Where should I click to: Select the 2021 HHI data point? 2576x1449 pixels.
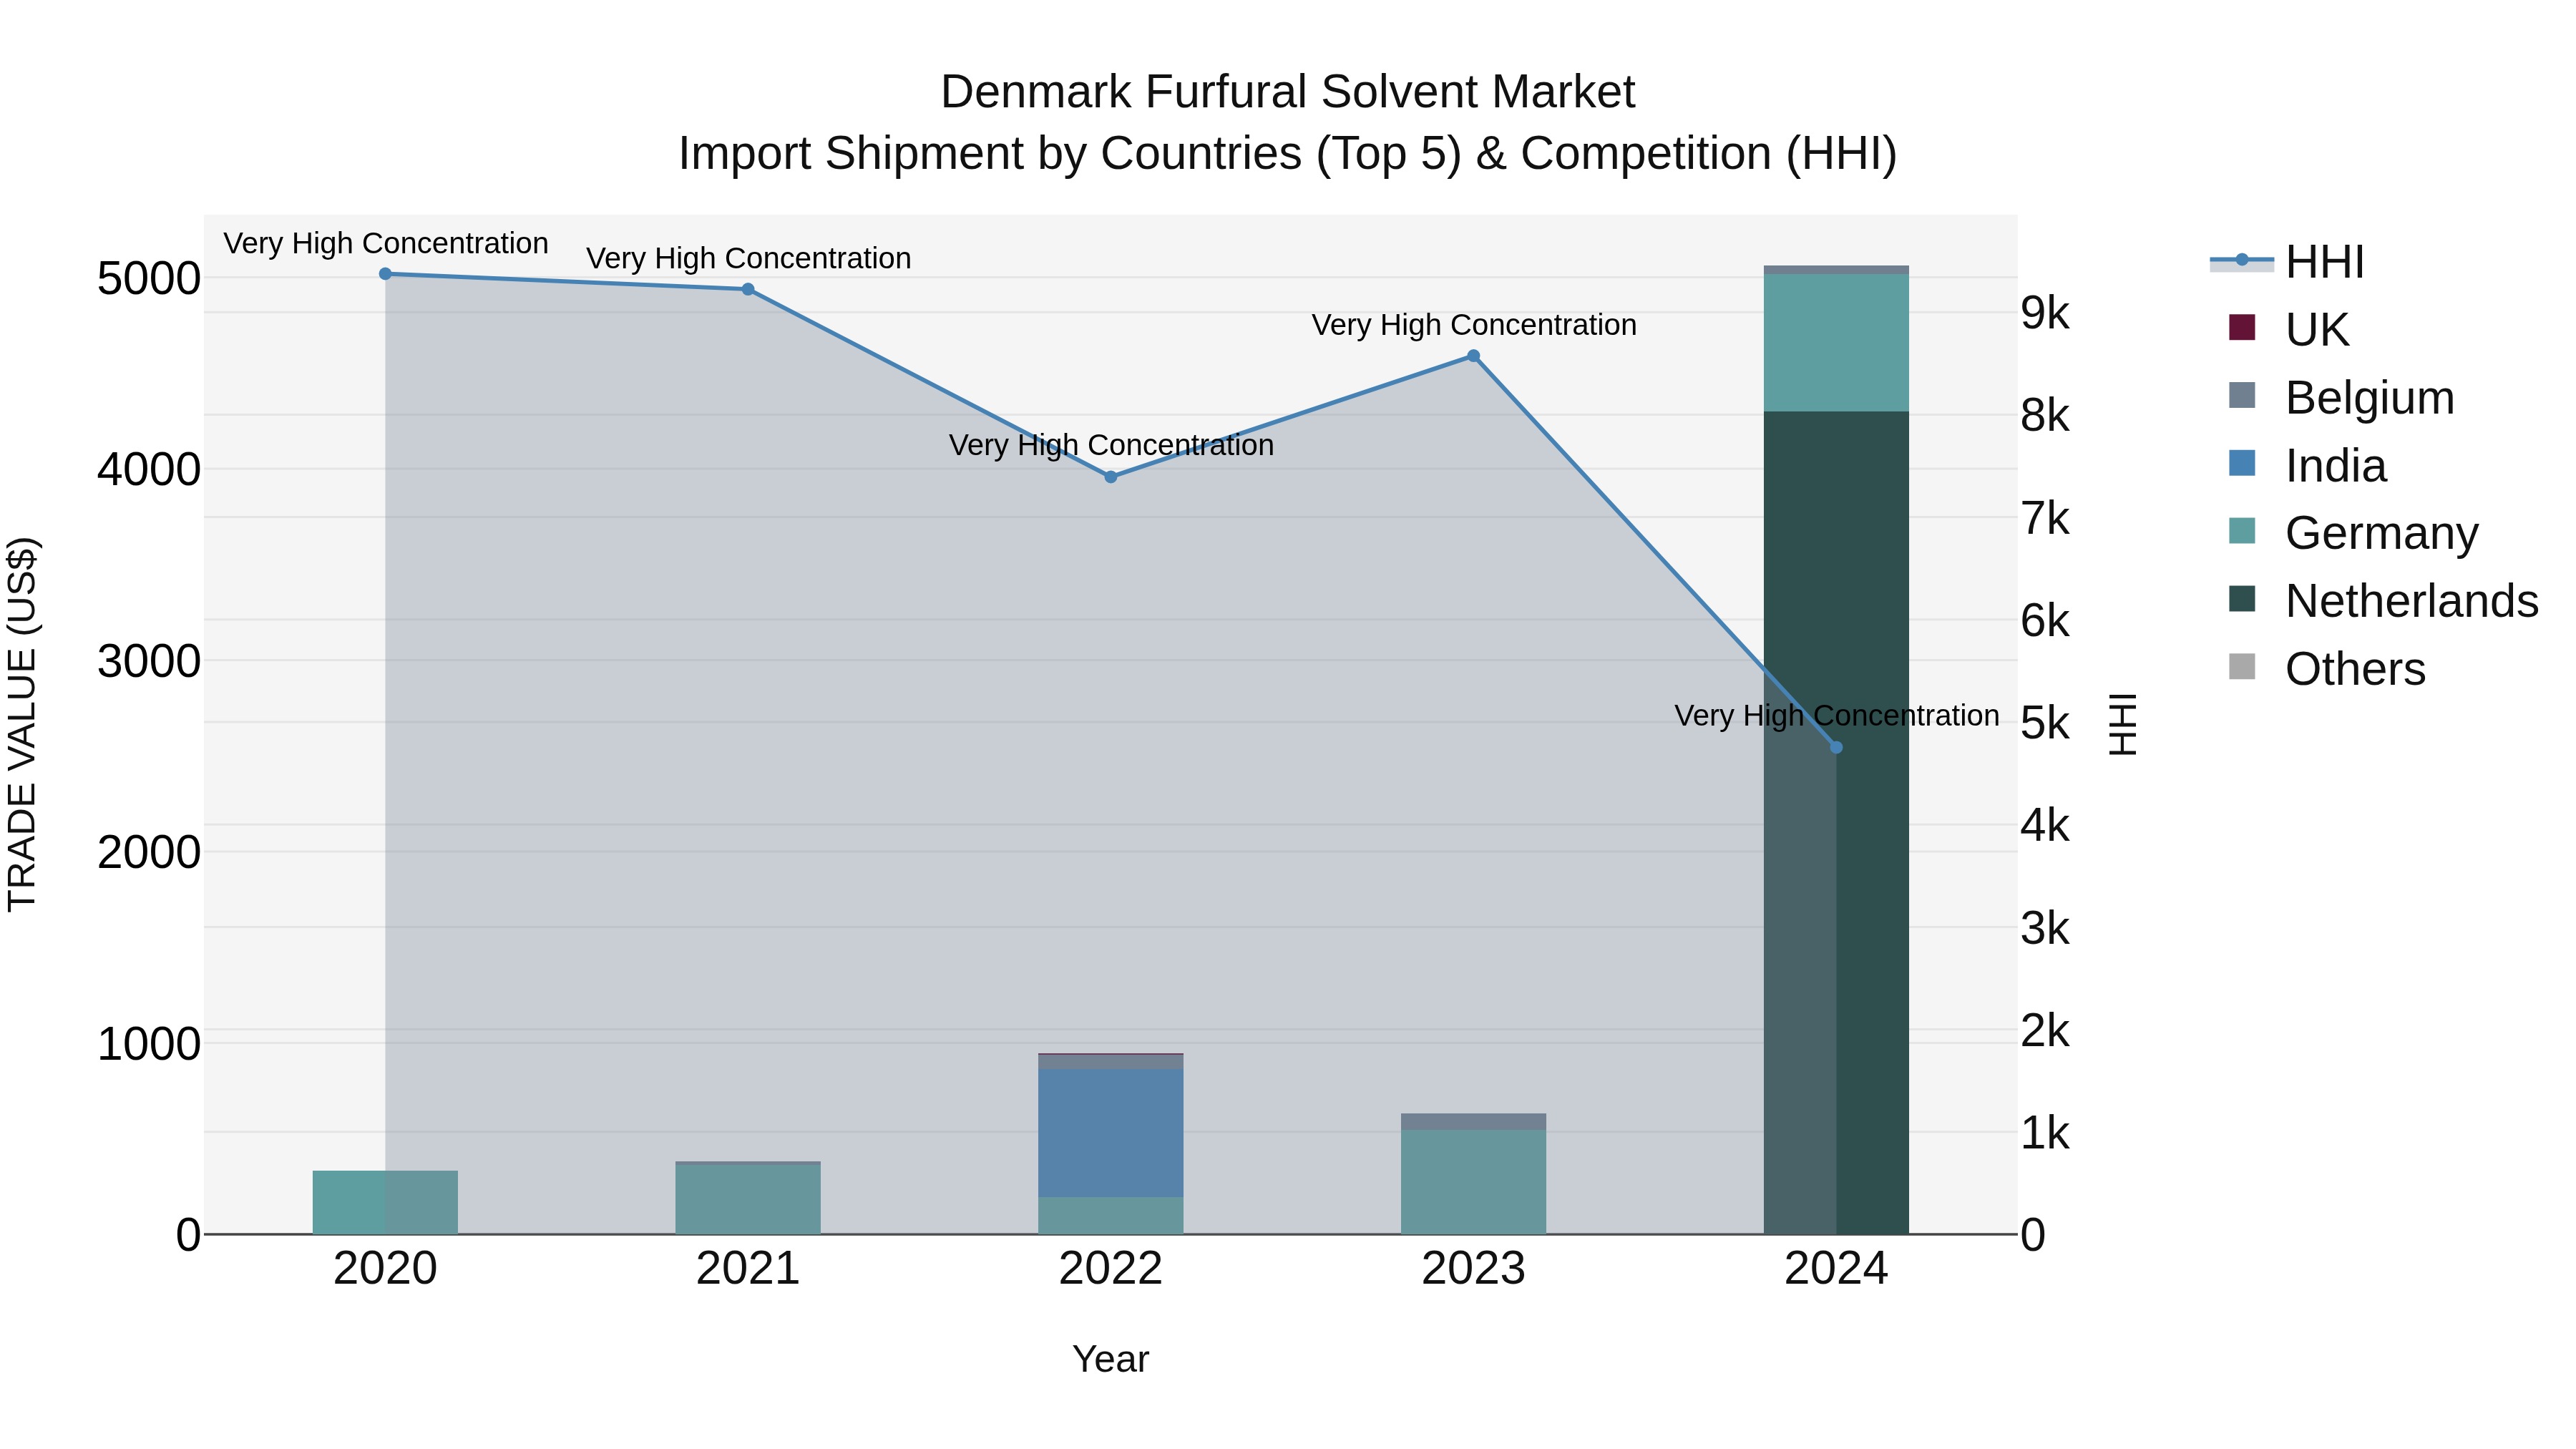coord(748,290)
